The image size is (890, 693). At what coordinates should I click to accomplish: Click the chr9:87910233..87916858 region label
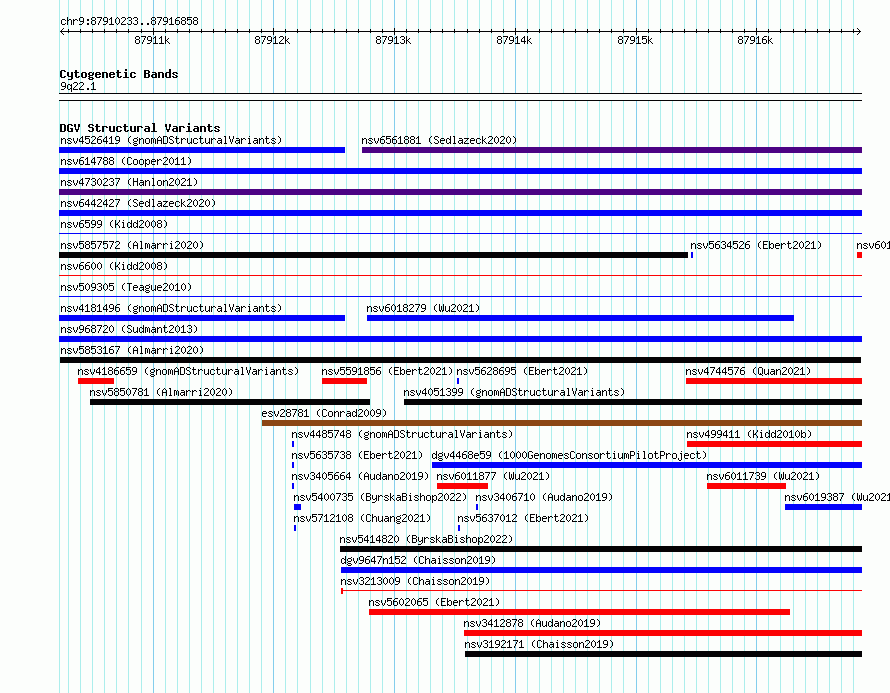[129, 21]
